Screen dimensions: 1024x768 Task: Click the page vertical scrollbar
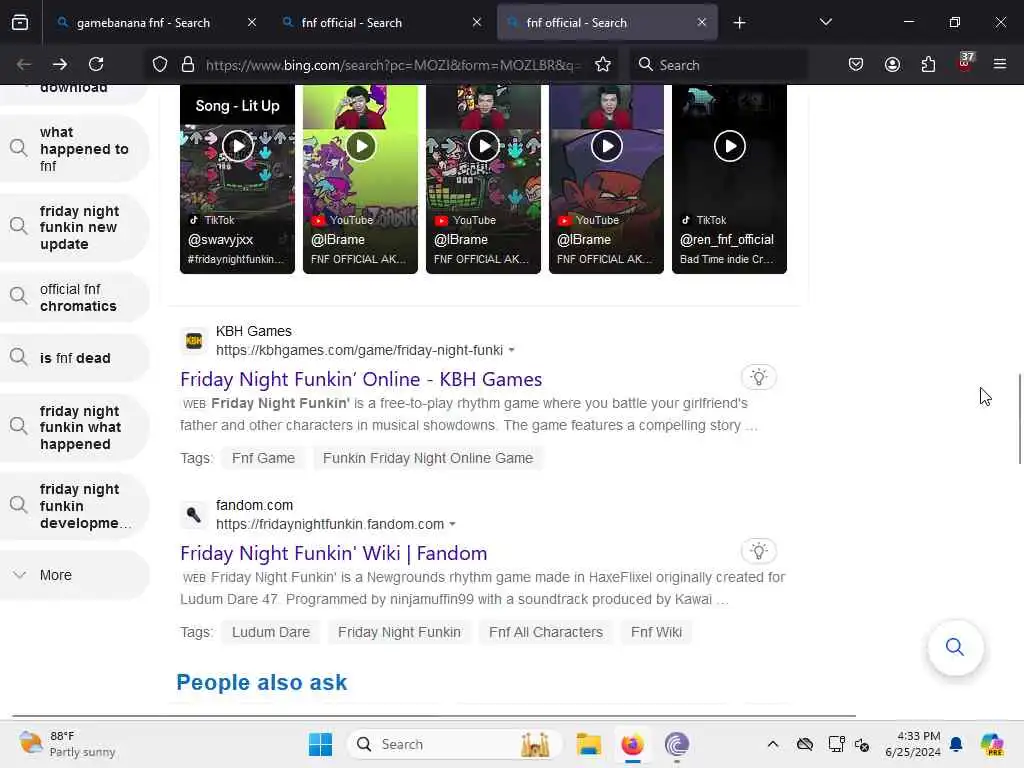point(1020,419)
